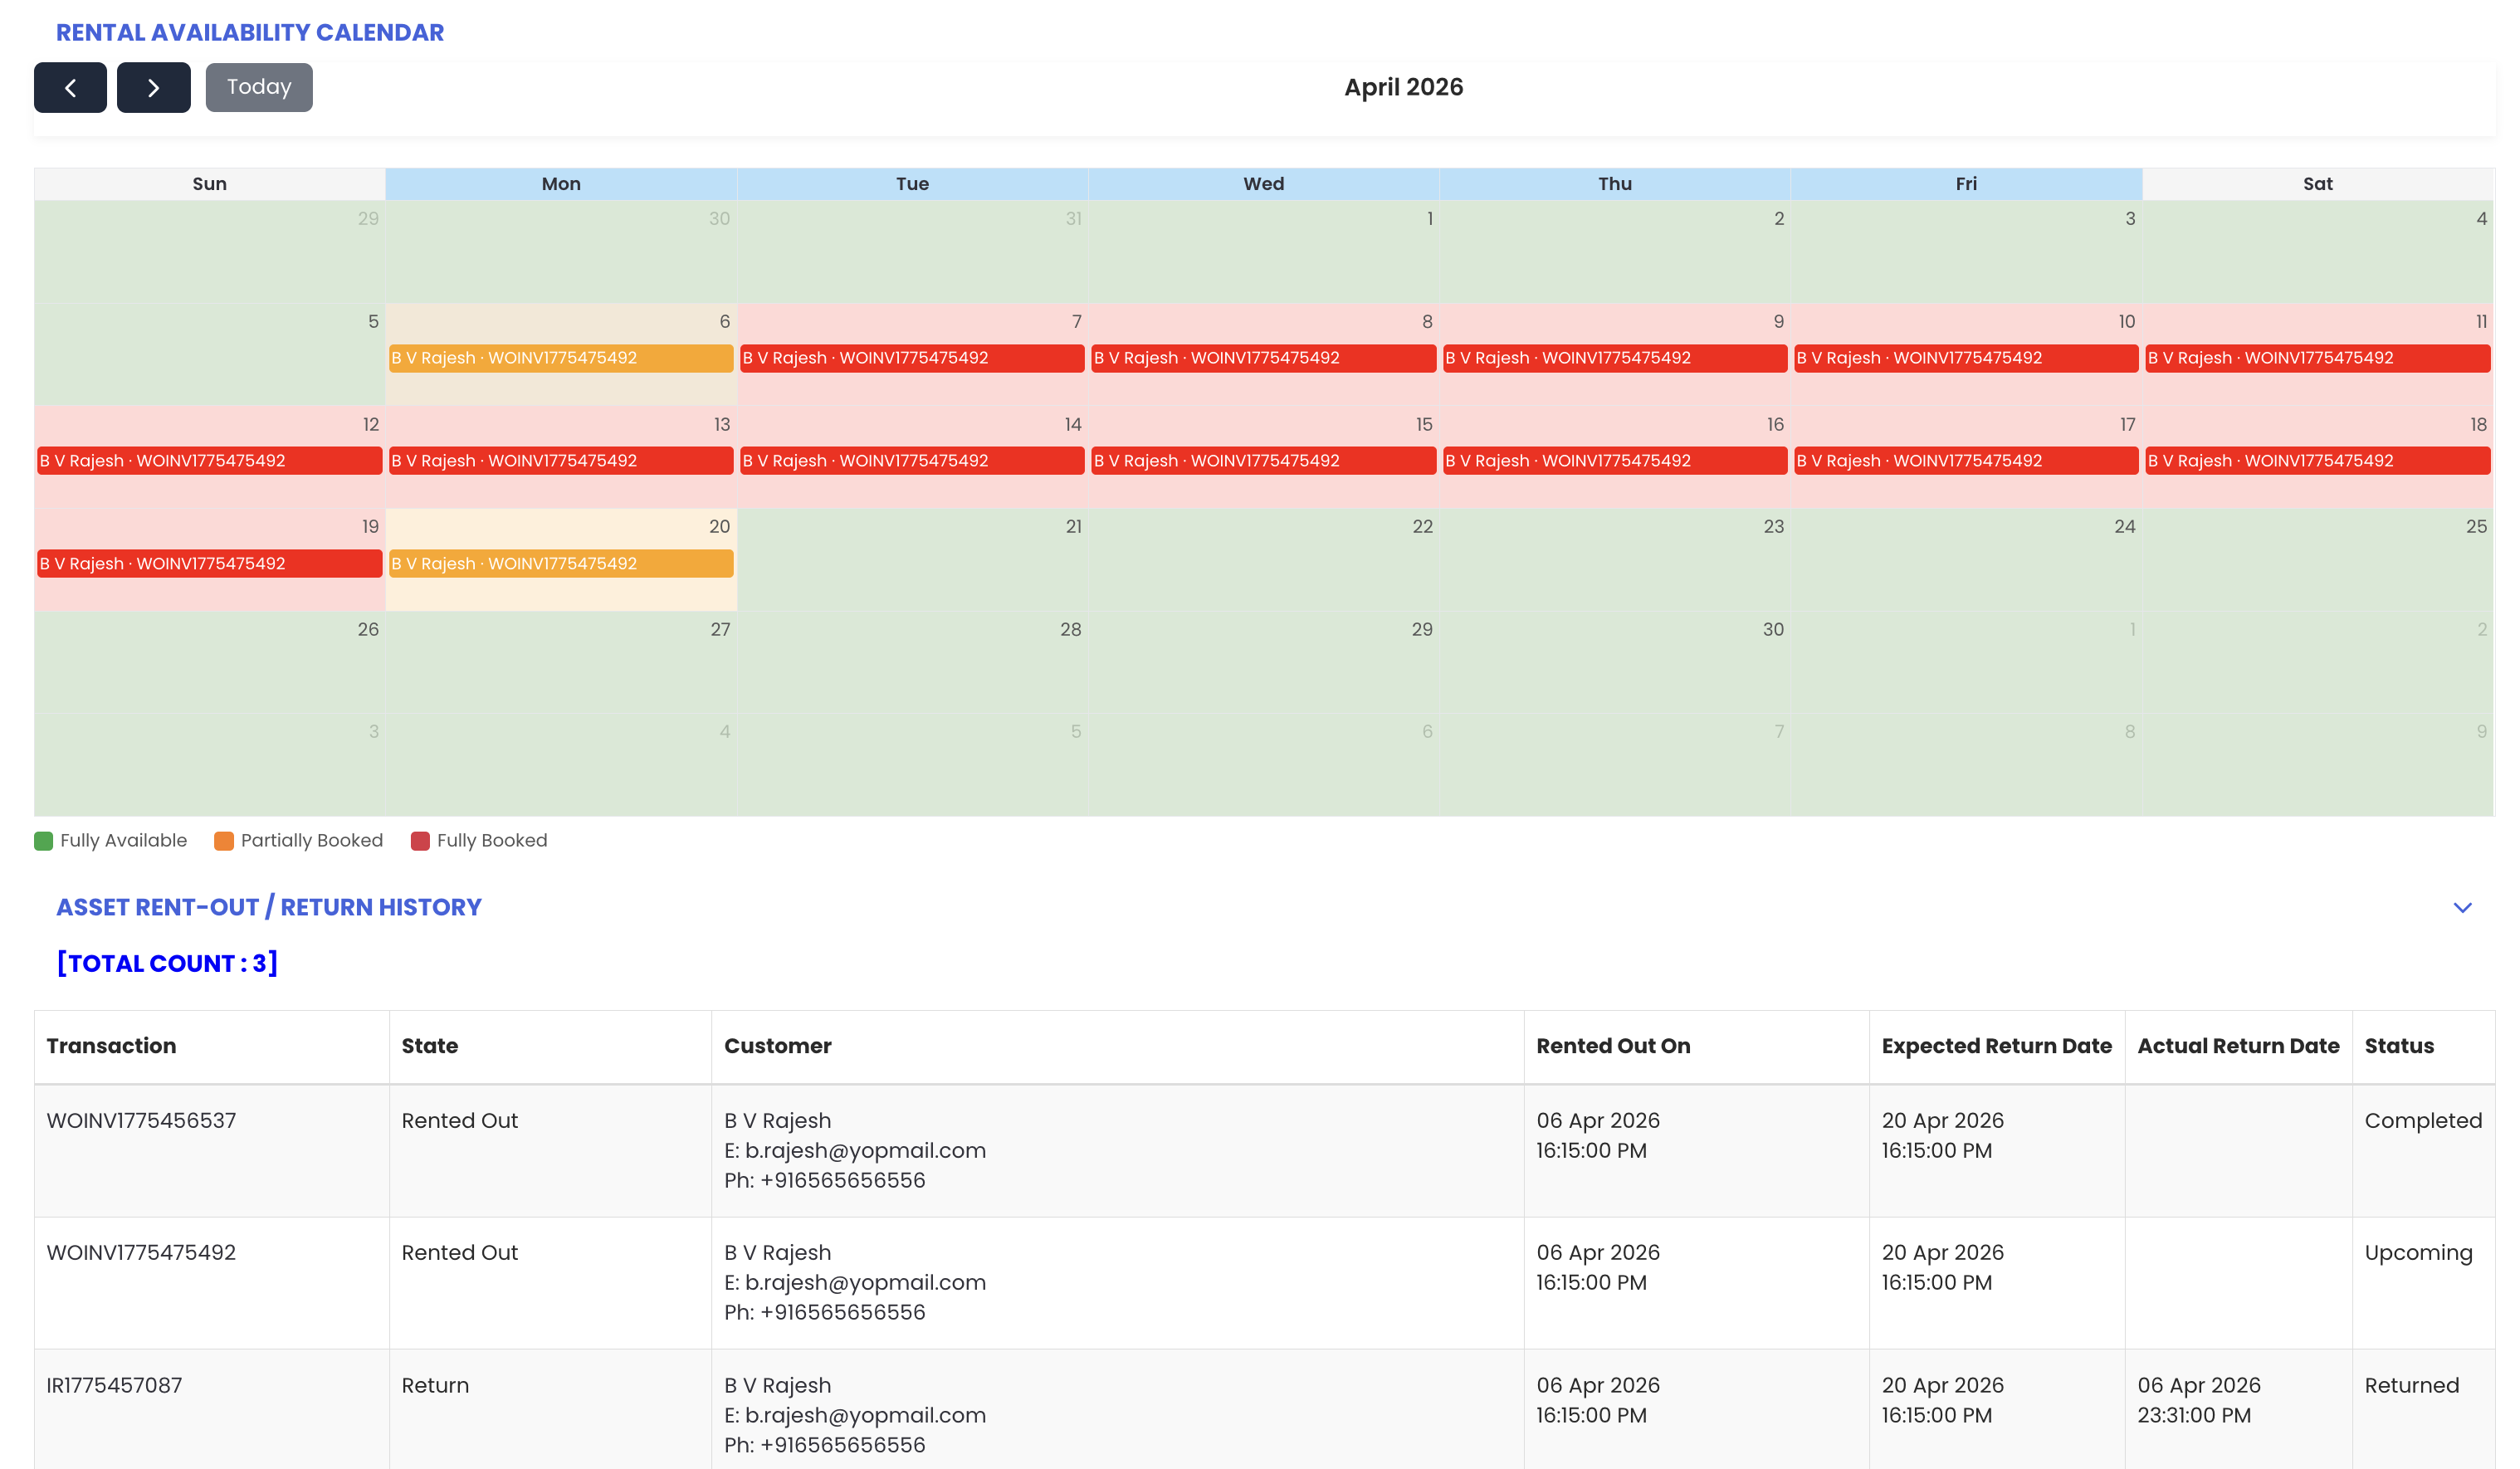Image resolution: width=2520 pixels, height=1469 pixels.
Task: Click the April 2 calendar day cell
Action: coord(1614,255)
